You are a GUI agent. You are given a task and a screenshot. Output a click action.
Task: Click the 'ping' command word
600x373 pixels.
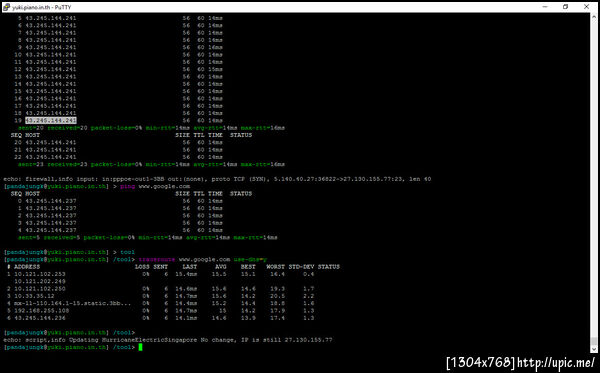pyautogui.click(x=127, y=186)
